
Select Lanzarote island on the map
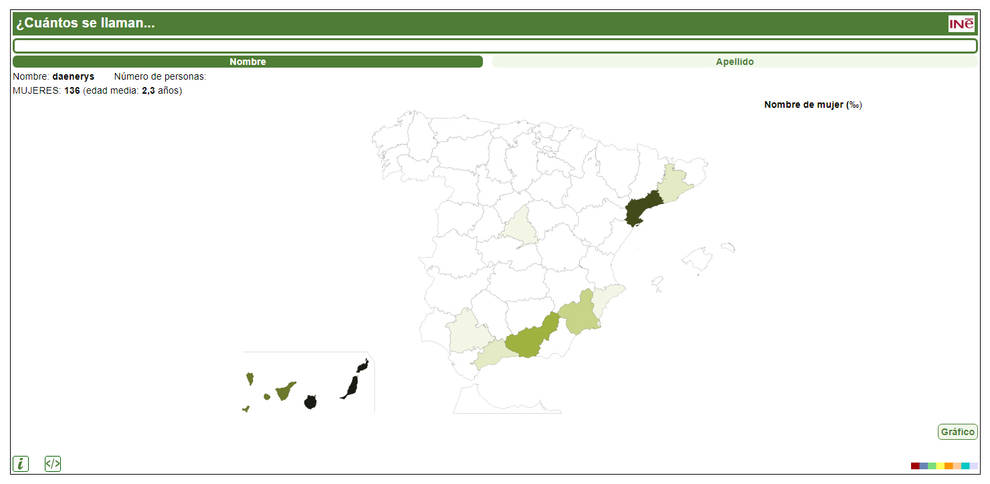[x=363, y=365]
